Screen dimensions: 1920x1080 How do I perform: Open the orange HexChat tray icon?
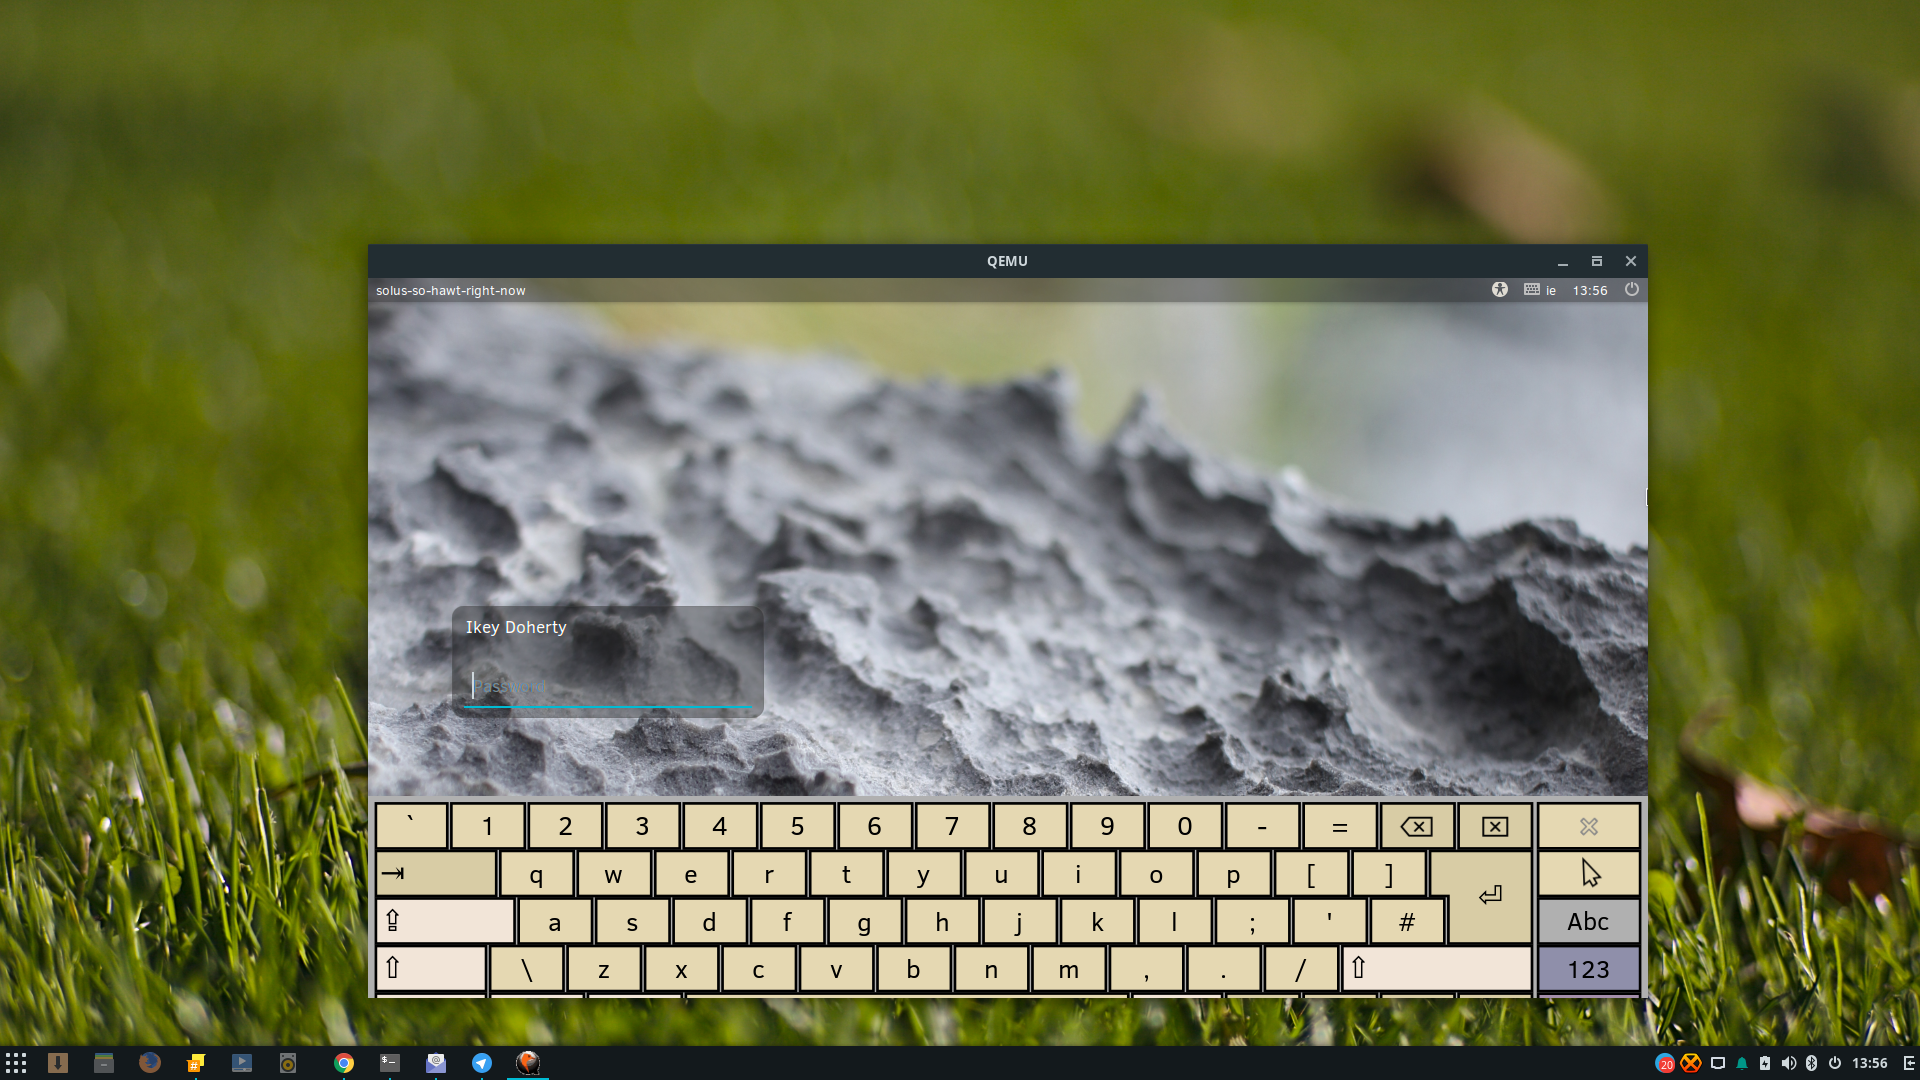click(x=1691, y=1063)
